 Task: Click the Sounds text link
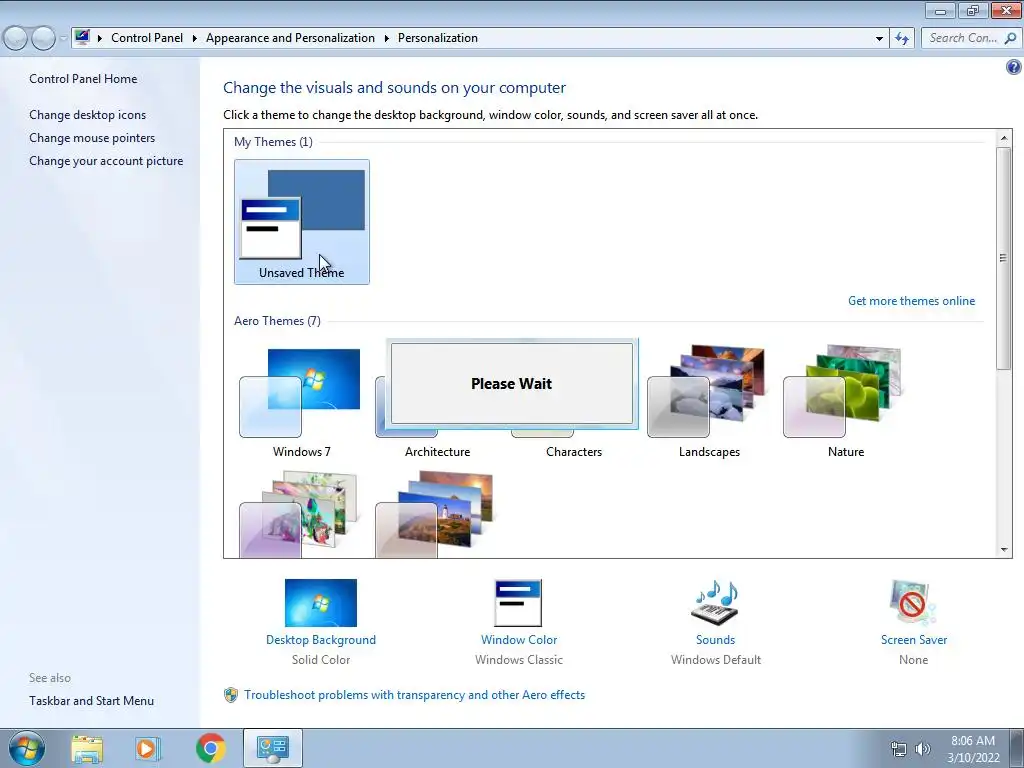click(715, 640)
